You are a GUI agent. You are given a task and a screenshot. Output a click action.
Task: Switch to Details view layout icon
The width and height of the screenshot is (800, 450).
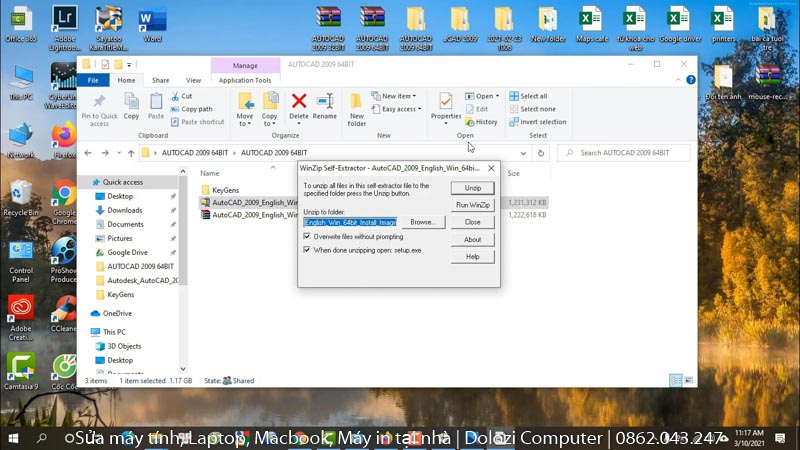(x=676, y=380)
